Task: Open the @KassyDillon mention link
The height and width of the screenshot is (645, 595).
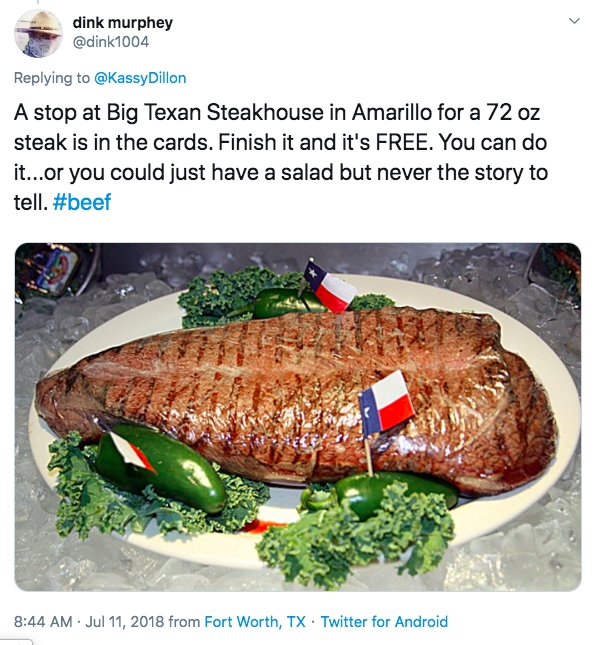Action: click(x=140, y=78)
